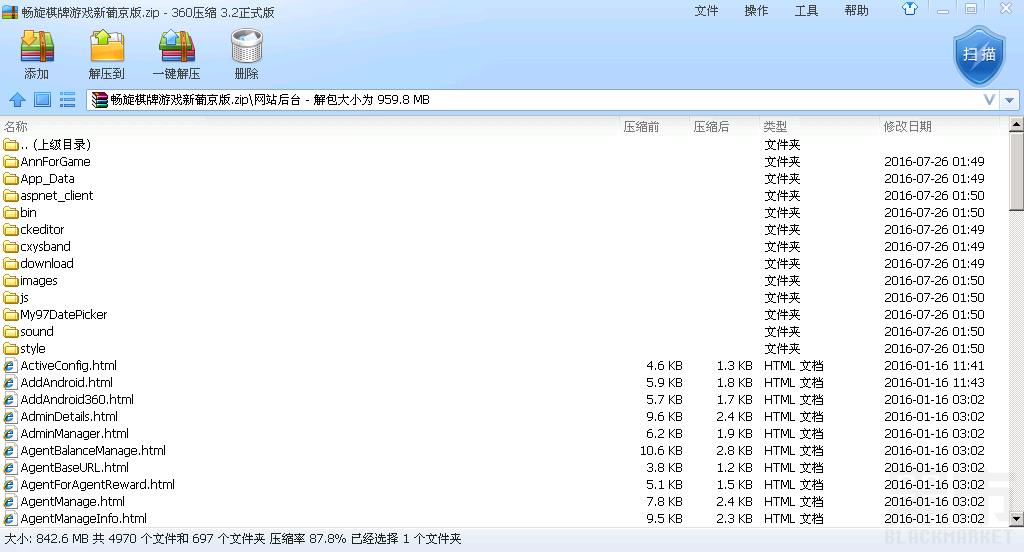Start a scan with the 扫描 shield
This screenshot has width=1024, height=552.
[x=978, y=56]
